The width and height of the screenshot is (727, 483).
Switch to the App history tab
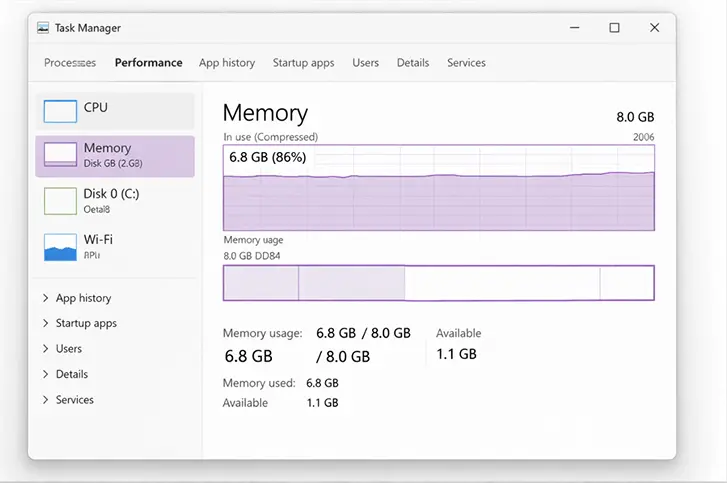click(x=227, y=63)
